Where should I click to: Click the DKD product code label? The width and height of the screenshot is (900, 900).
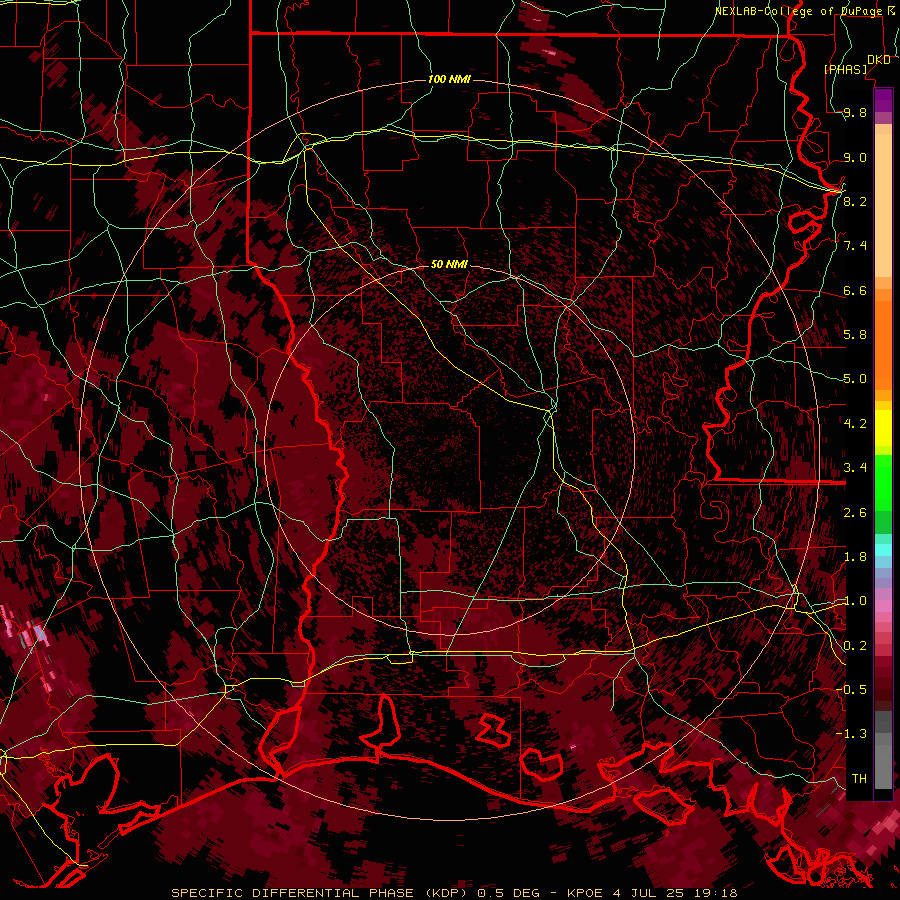(x=879, y=60)
